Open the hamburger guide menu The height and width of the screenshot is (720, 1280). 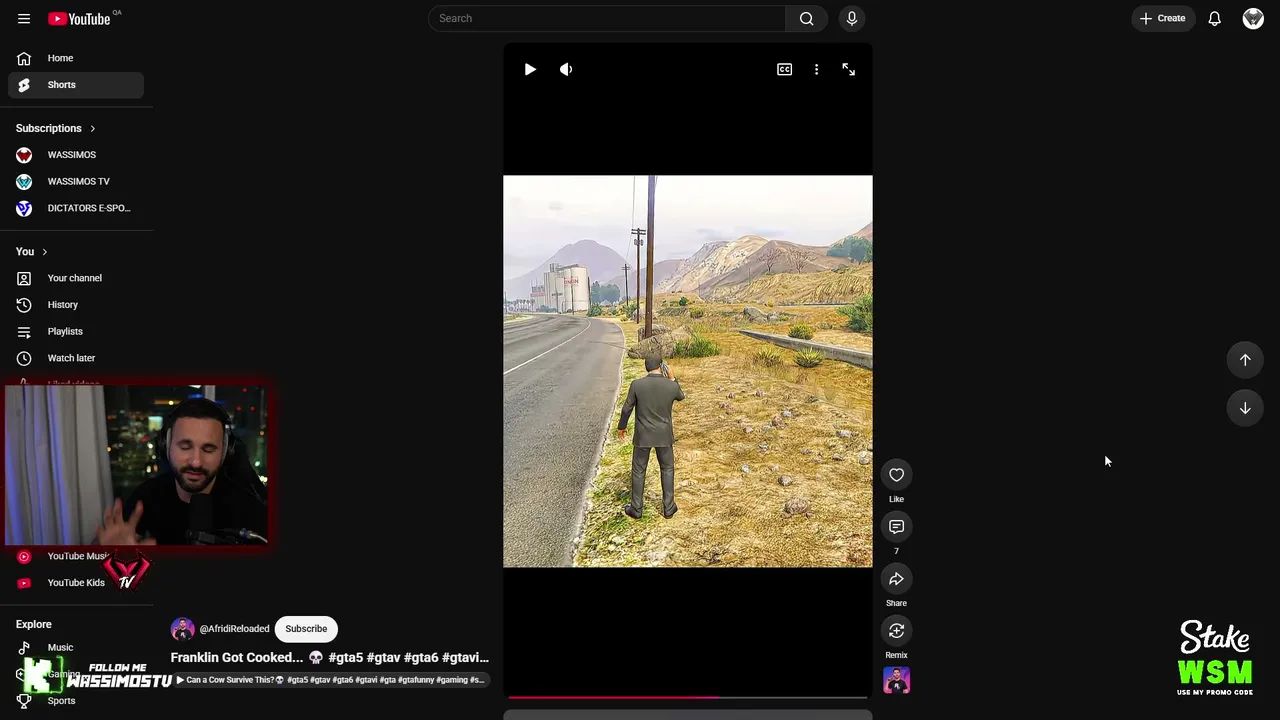click(24, 18)
